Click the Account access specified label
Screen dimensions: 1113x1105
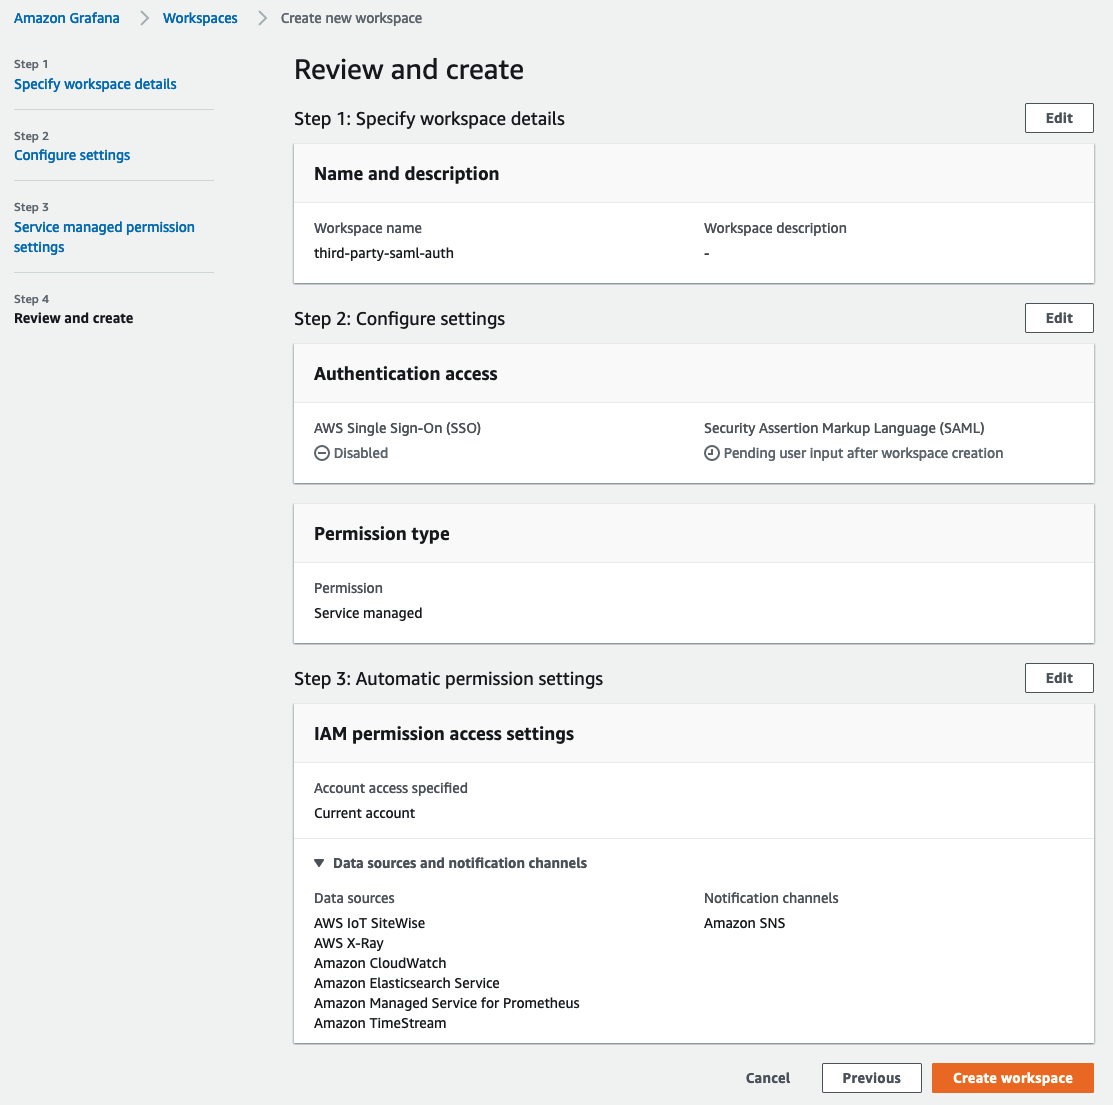[x=391, y=788]
